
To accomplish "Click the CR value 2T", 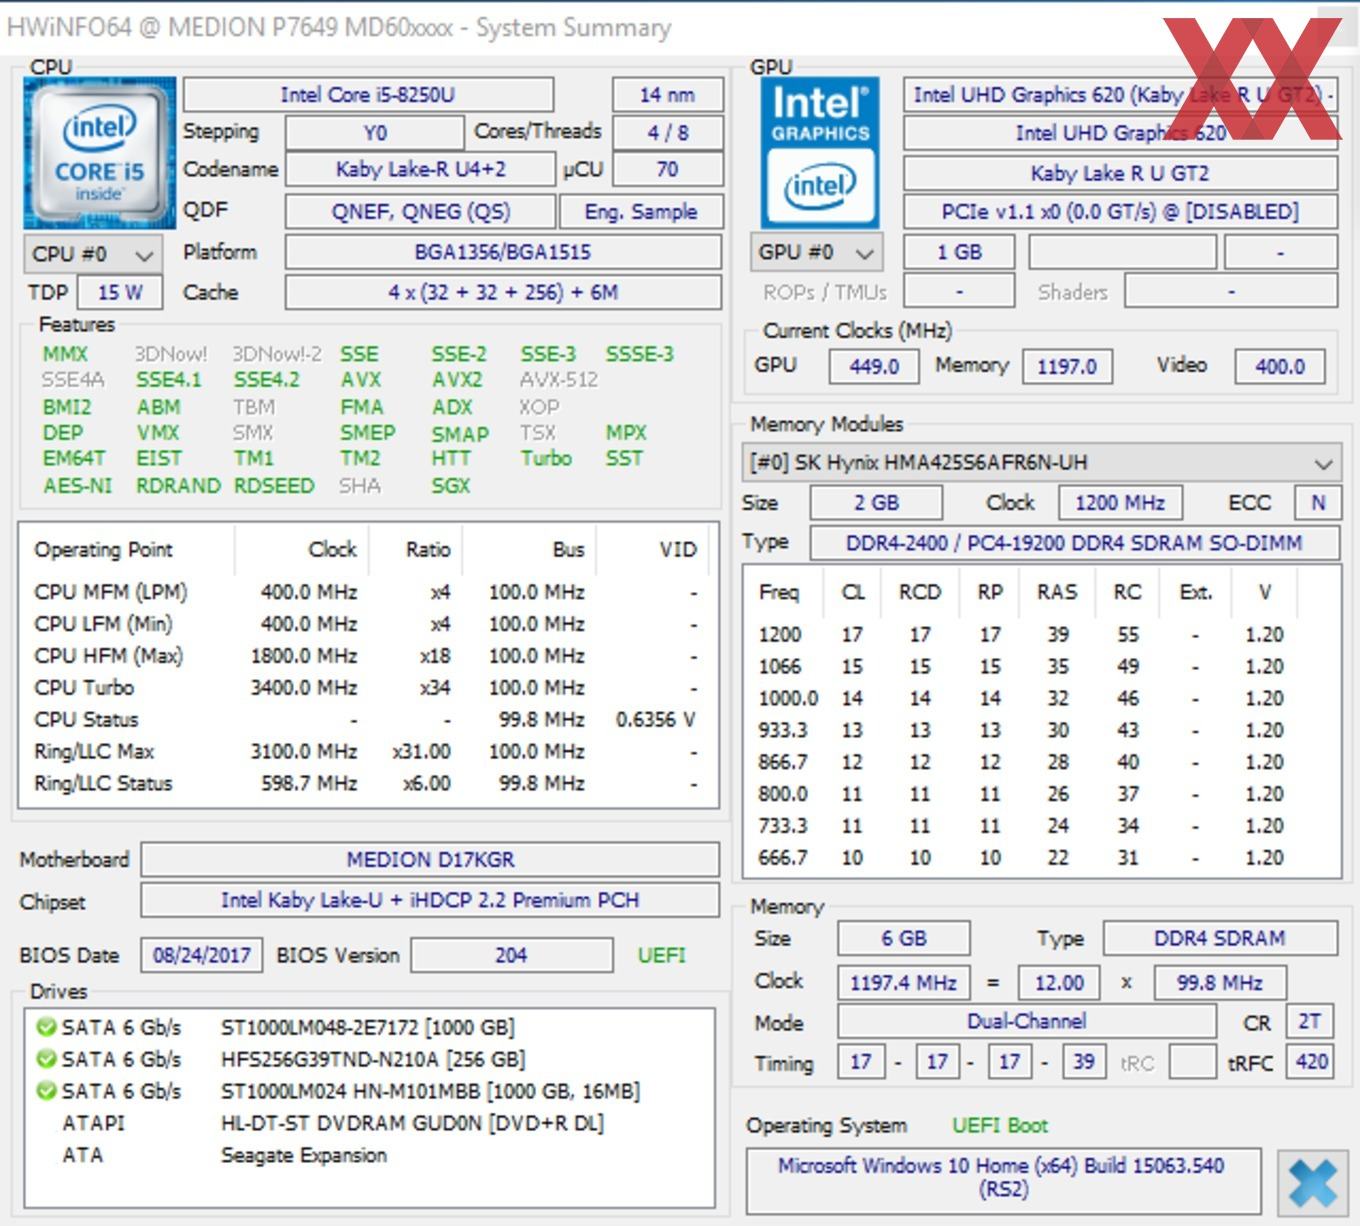I will [x=1309, y=1022].
